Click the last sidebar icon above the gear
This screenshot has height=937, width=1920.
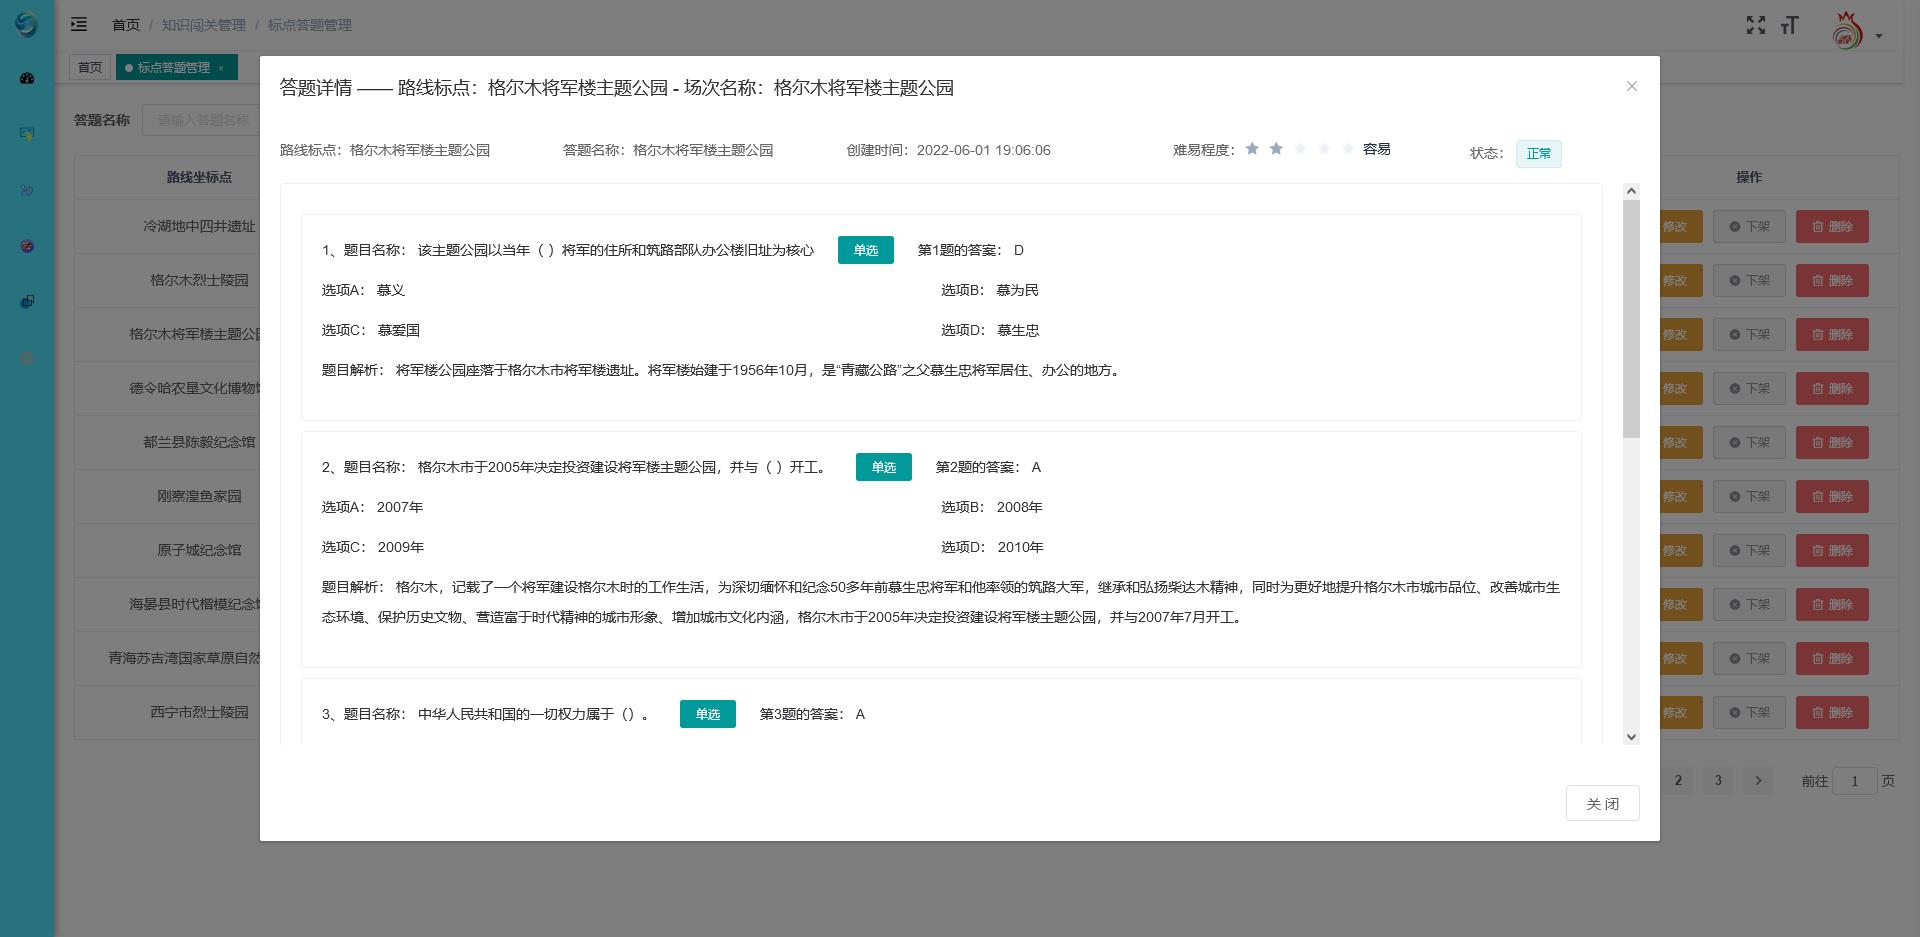click(x=27, y=301)
